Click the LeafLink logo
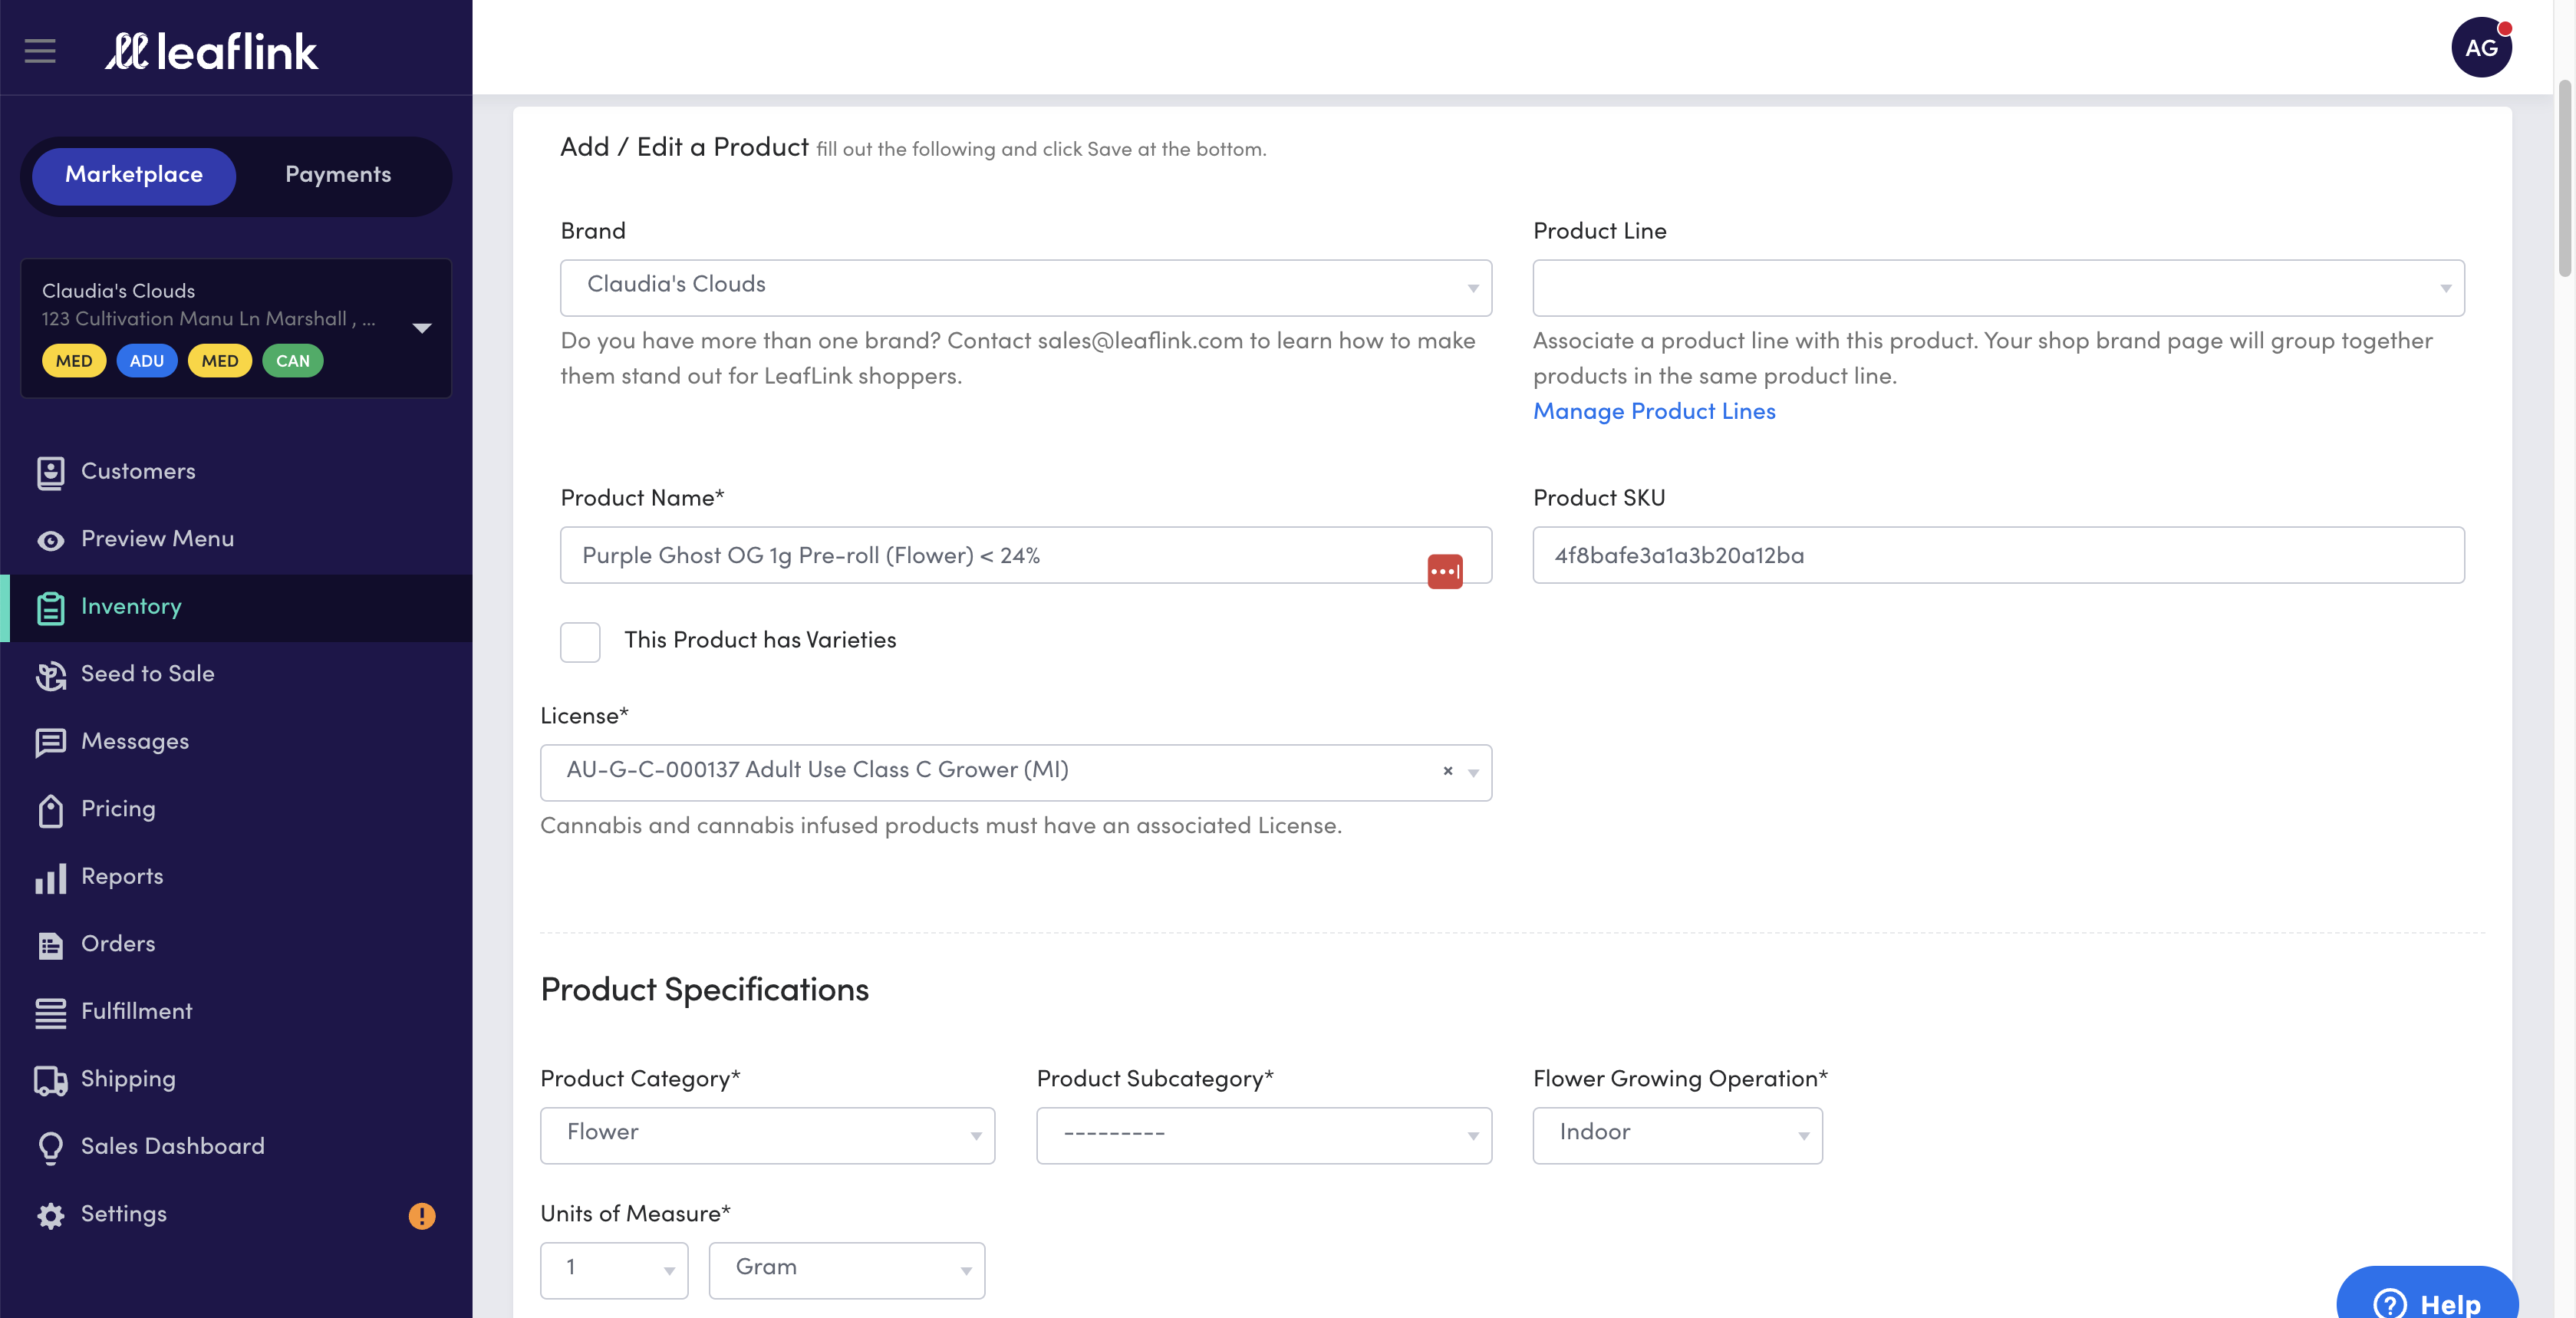 [x=212, y=51]
